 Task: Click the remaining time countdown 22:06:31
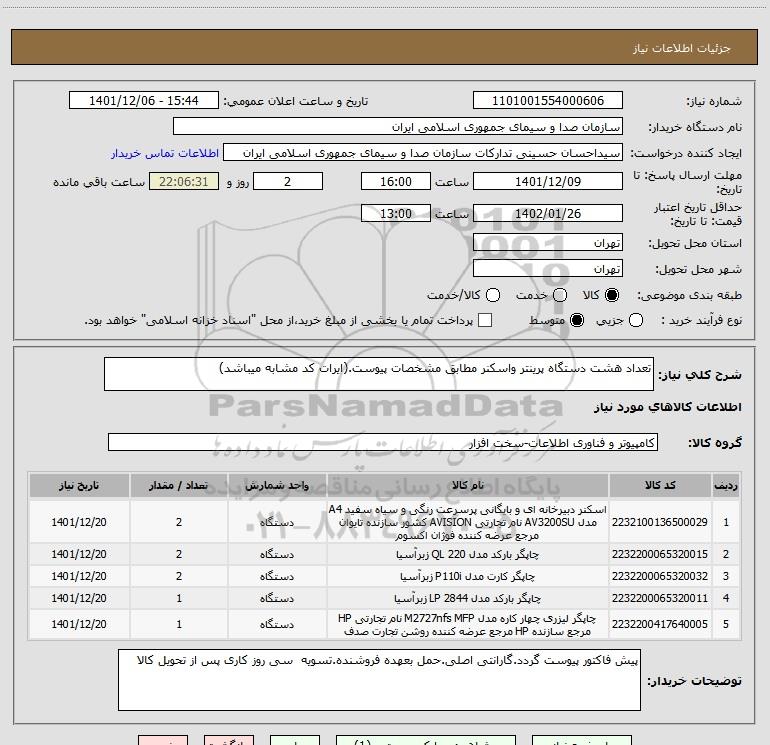click(x=184, y=182)
